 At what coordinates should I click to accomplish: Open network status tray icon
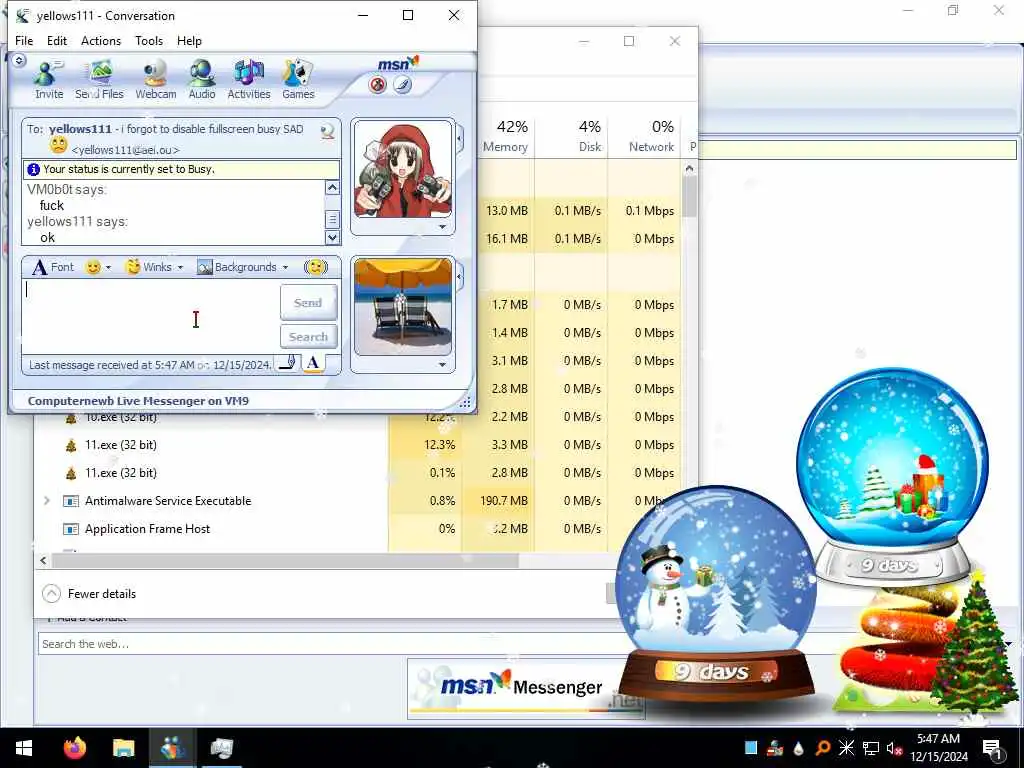click(871, 748)
